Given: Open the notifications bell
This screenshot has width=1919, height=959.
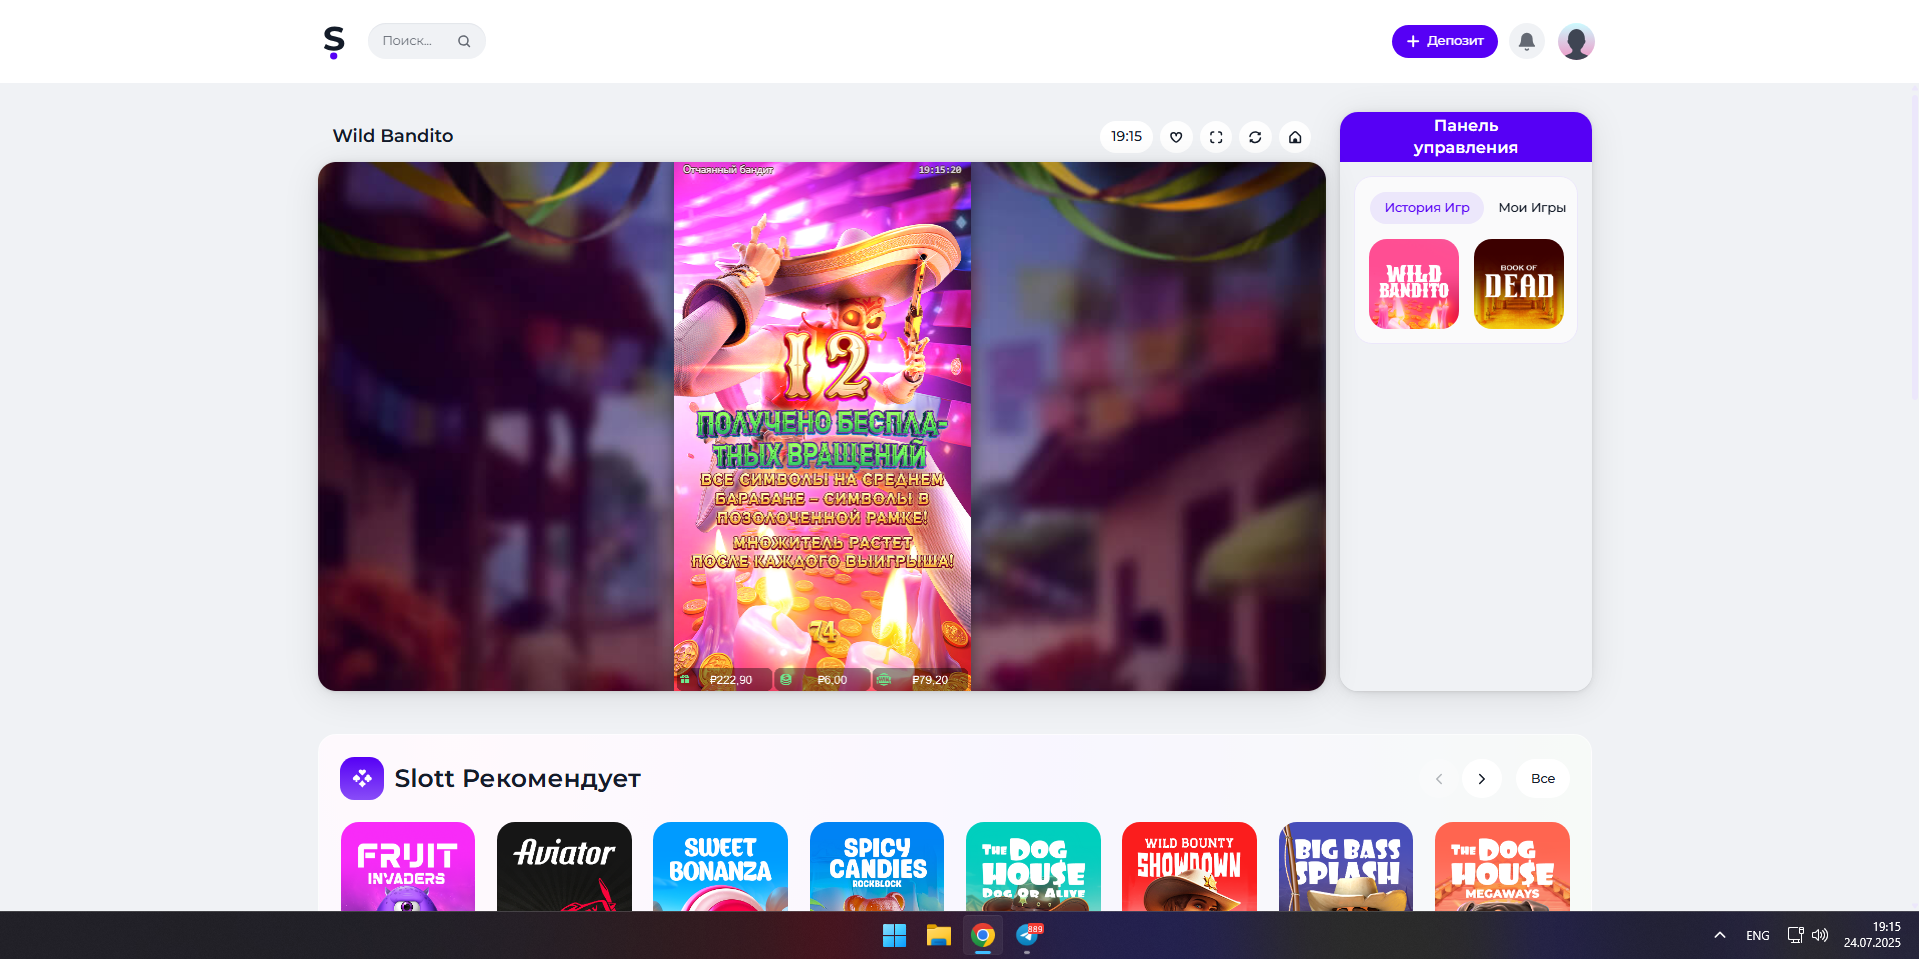Looking at the screenshot, I should click(x=1526, y=41).
